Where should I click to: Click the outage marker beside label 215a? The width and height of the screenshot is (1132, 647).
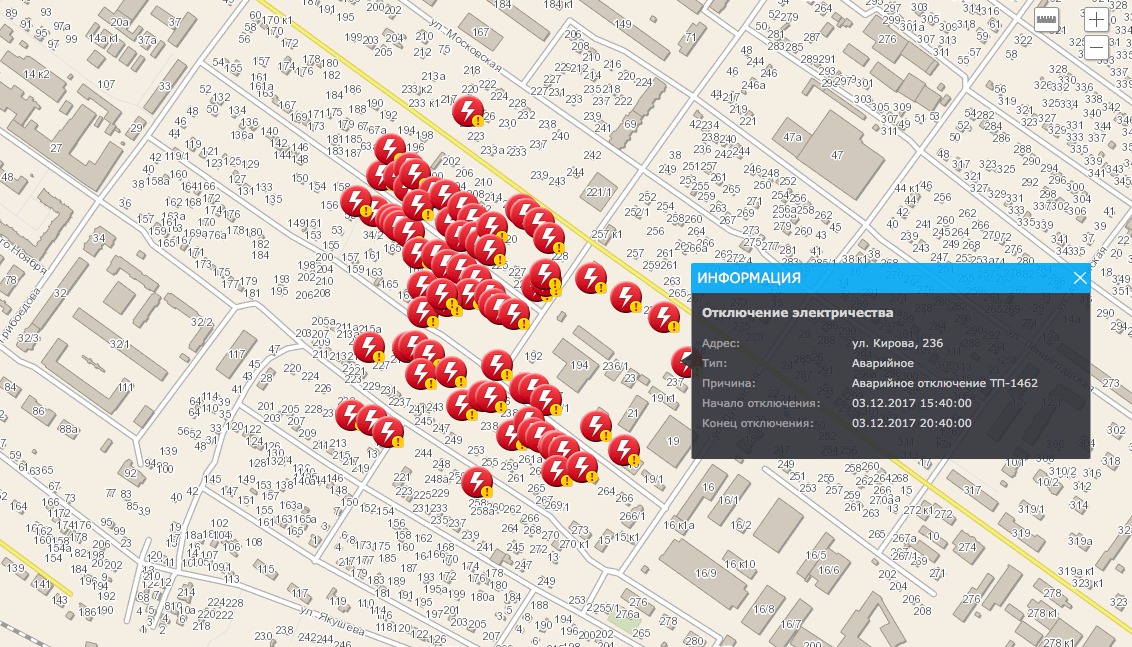click(x=369, y=347)
